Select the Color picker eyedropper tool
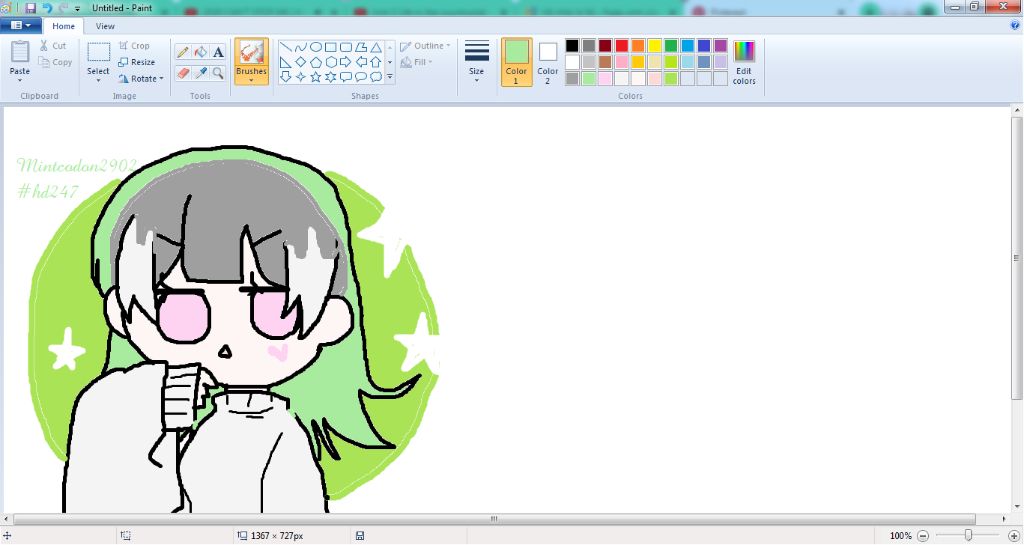1024x545 pixels. (x=200, y=72)
